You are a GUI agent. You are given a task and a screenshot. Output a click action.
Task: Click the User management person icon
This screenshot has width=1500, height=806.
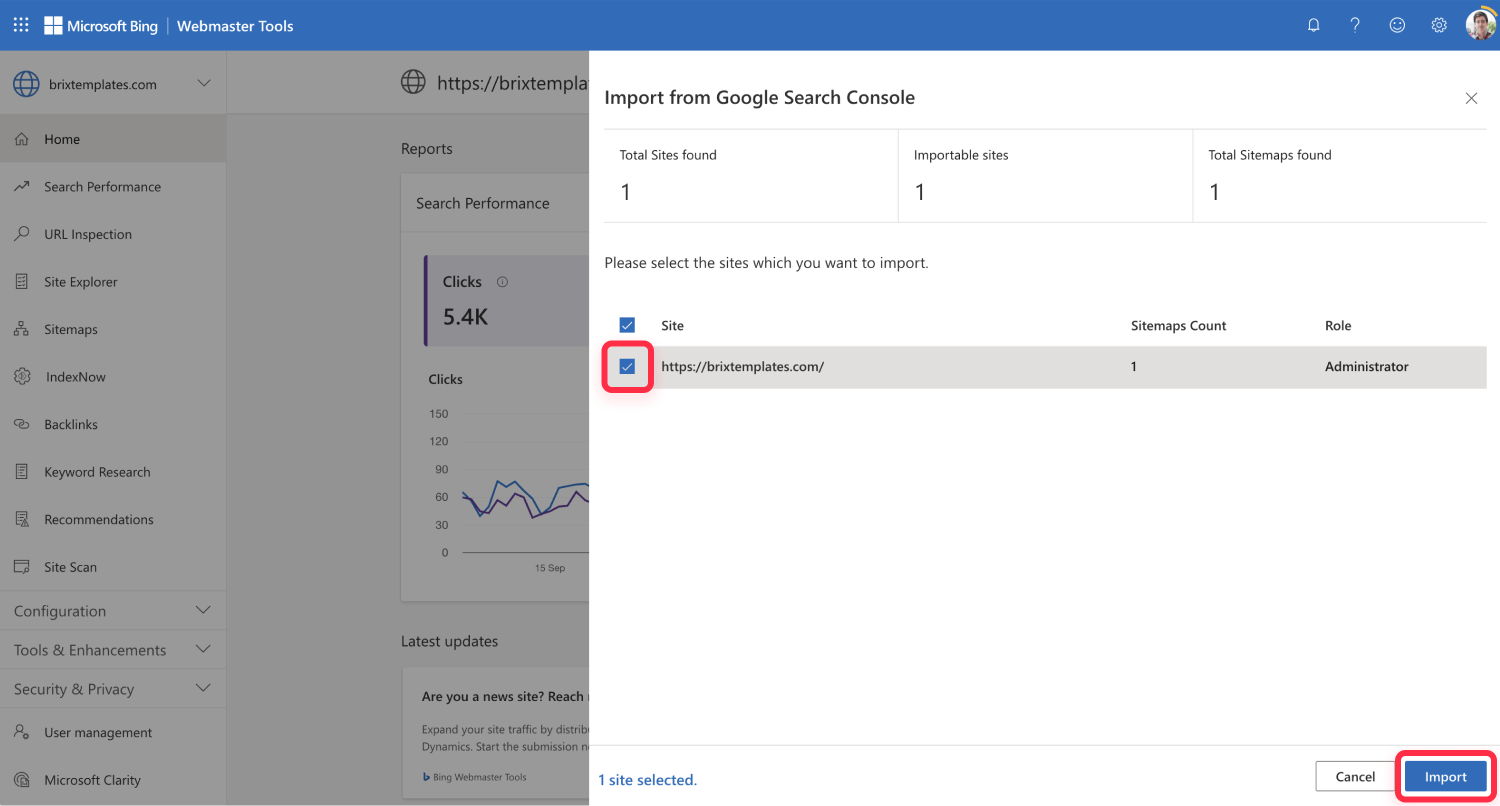point(22,732)
